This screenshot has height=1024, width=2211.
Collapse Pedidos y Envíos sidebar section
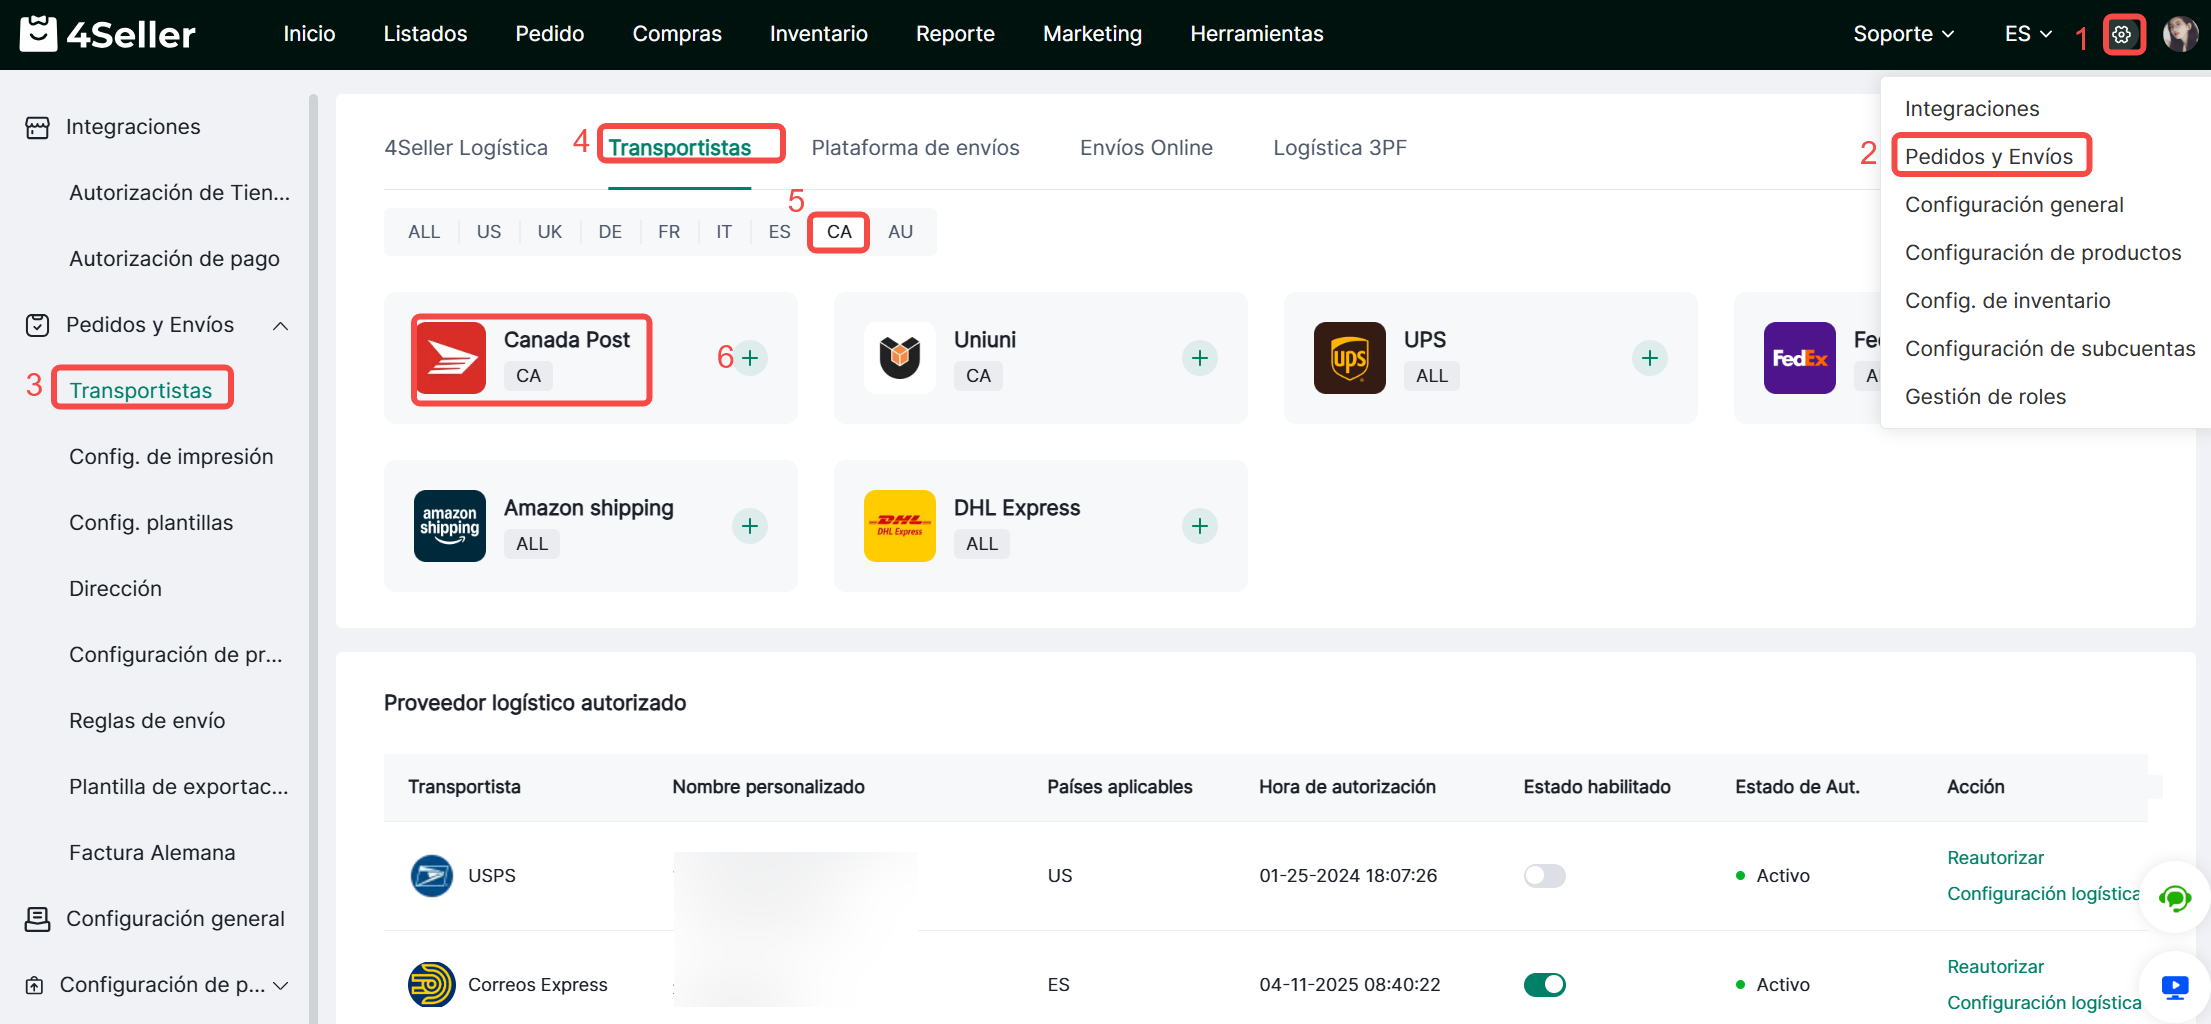click(x=281, y=326)
